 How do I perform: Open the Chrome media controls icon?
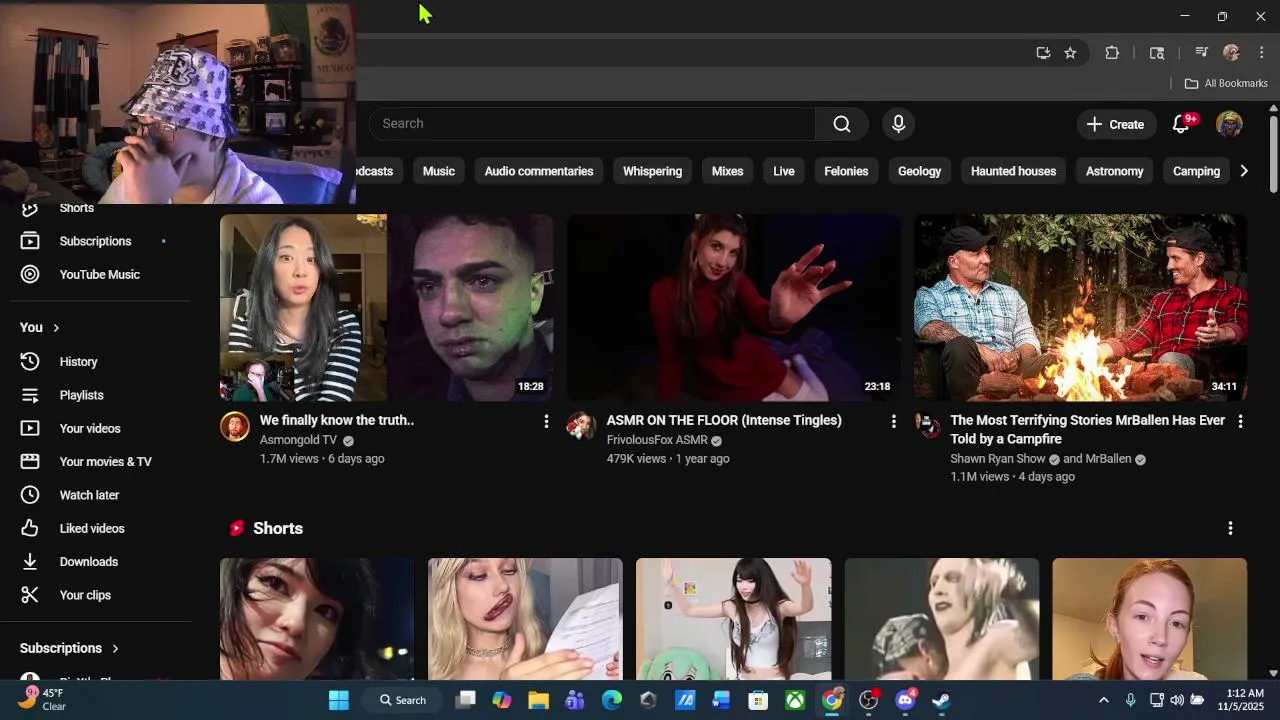(x=1201, y=53)
